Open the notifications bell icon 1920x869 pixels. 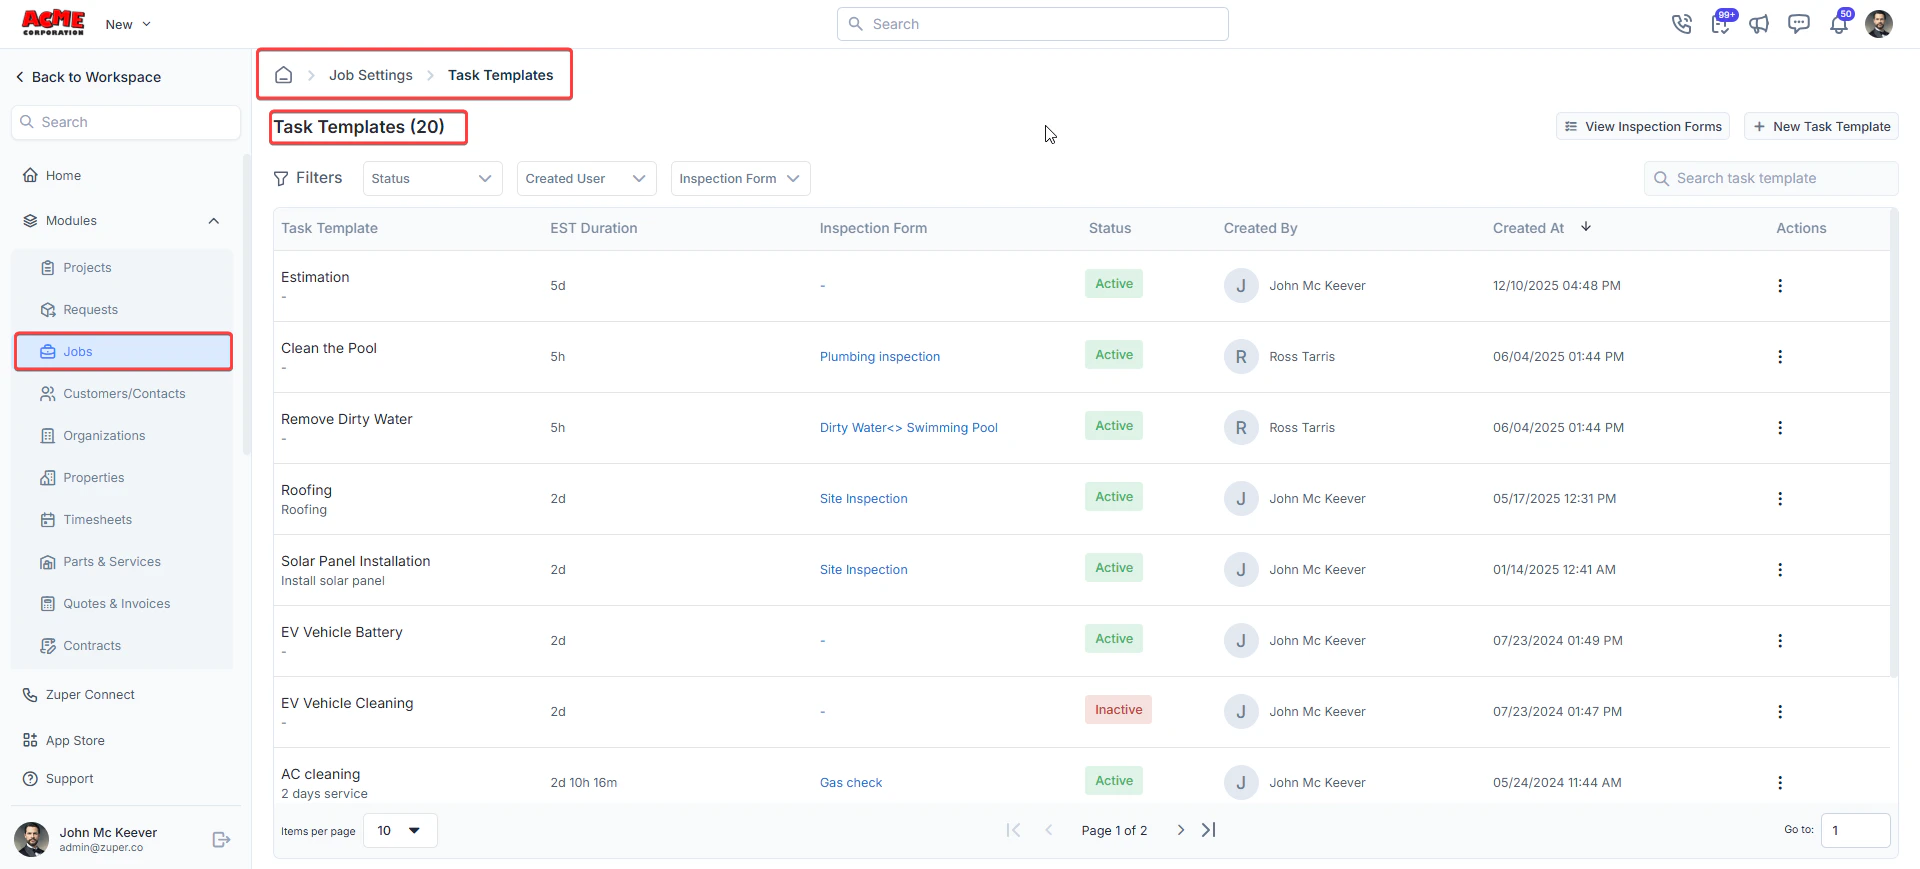coord(1839,24)
